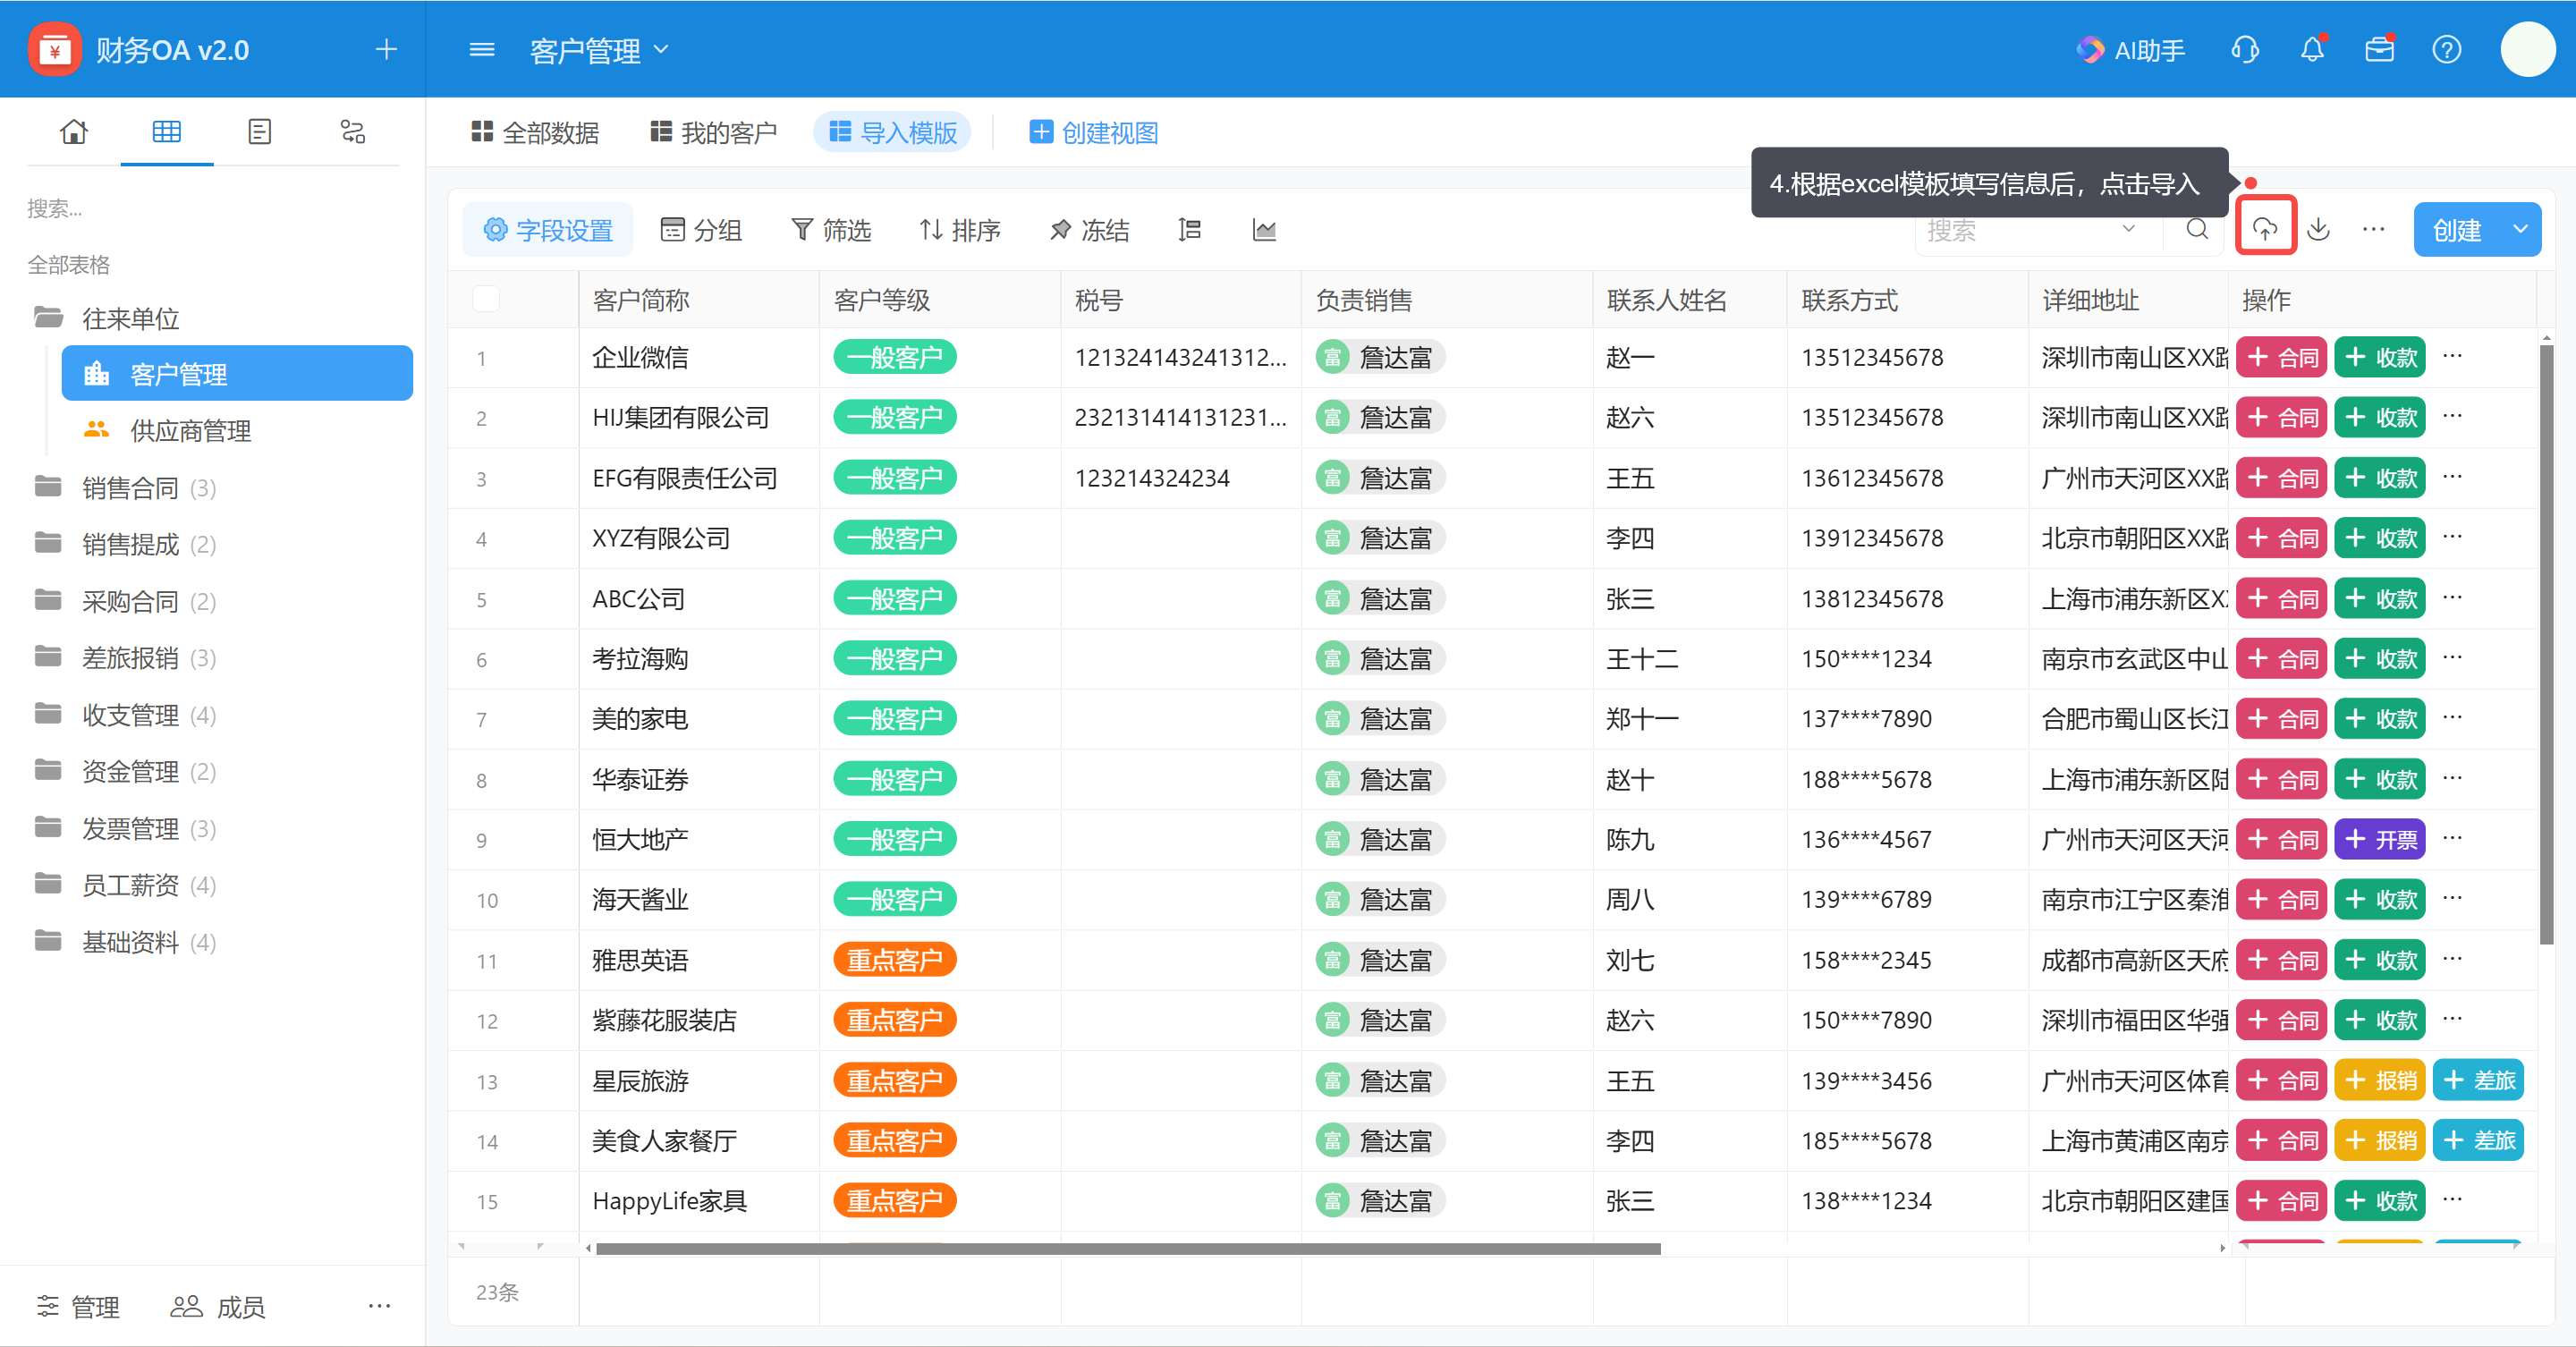
Task: Select 客户管理 in the sidebar
Action: pyautogui.click(x=237, y=374)
